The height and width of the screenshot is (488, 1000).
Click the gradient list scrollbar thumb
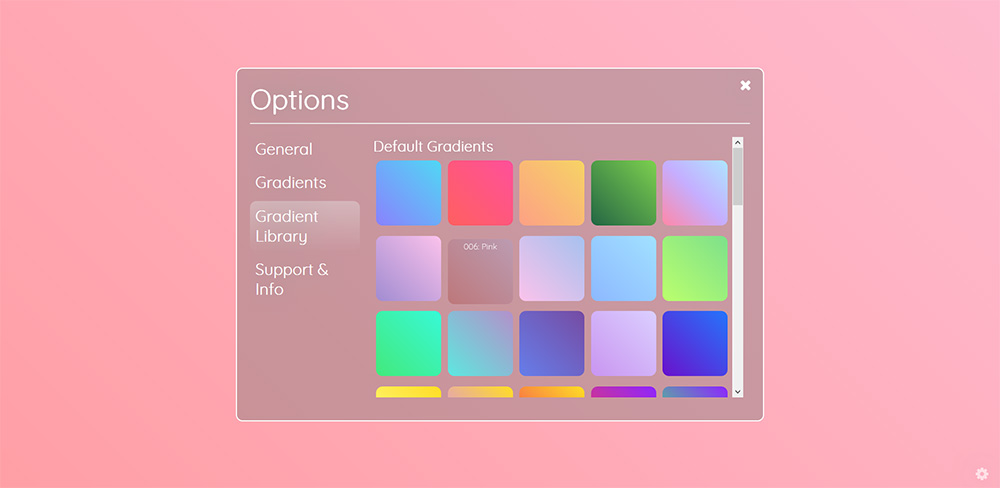click(x=737, y=177)
